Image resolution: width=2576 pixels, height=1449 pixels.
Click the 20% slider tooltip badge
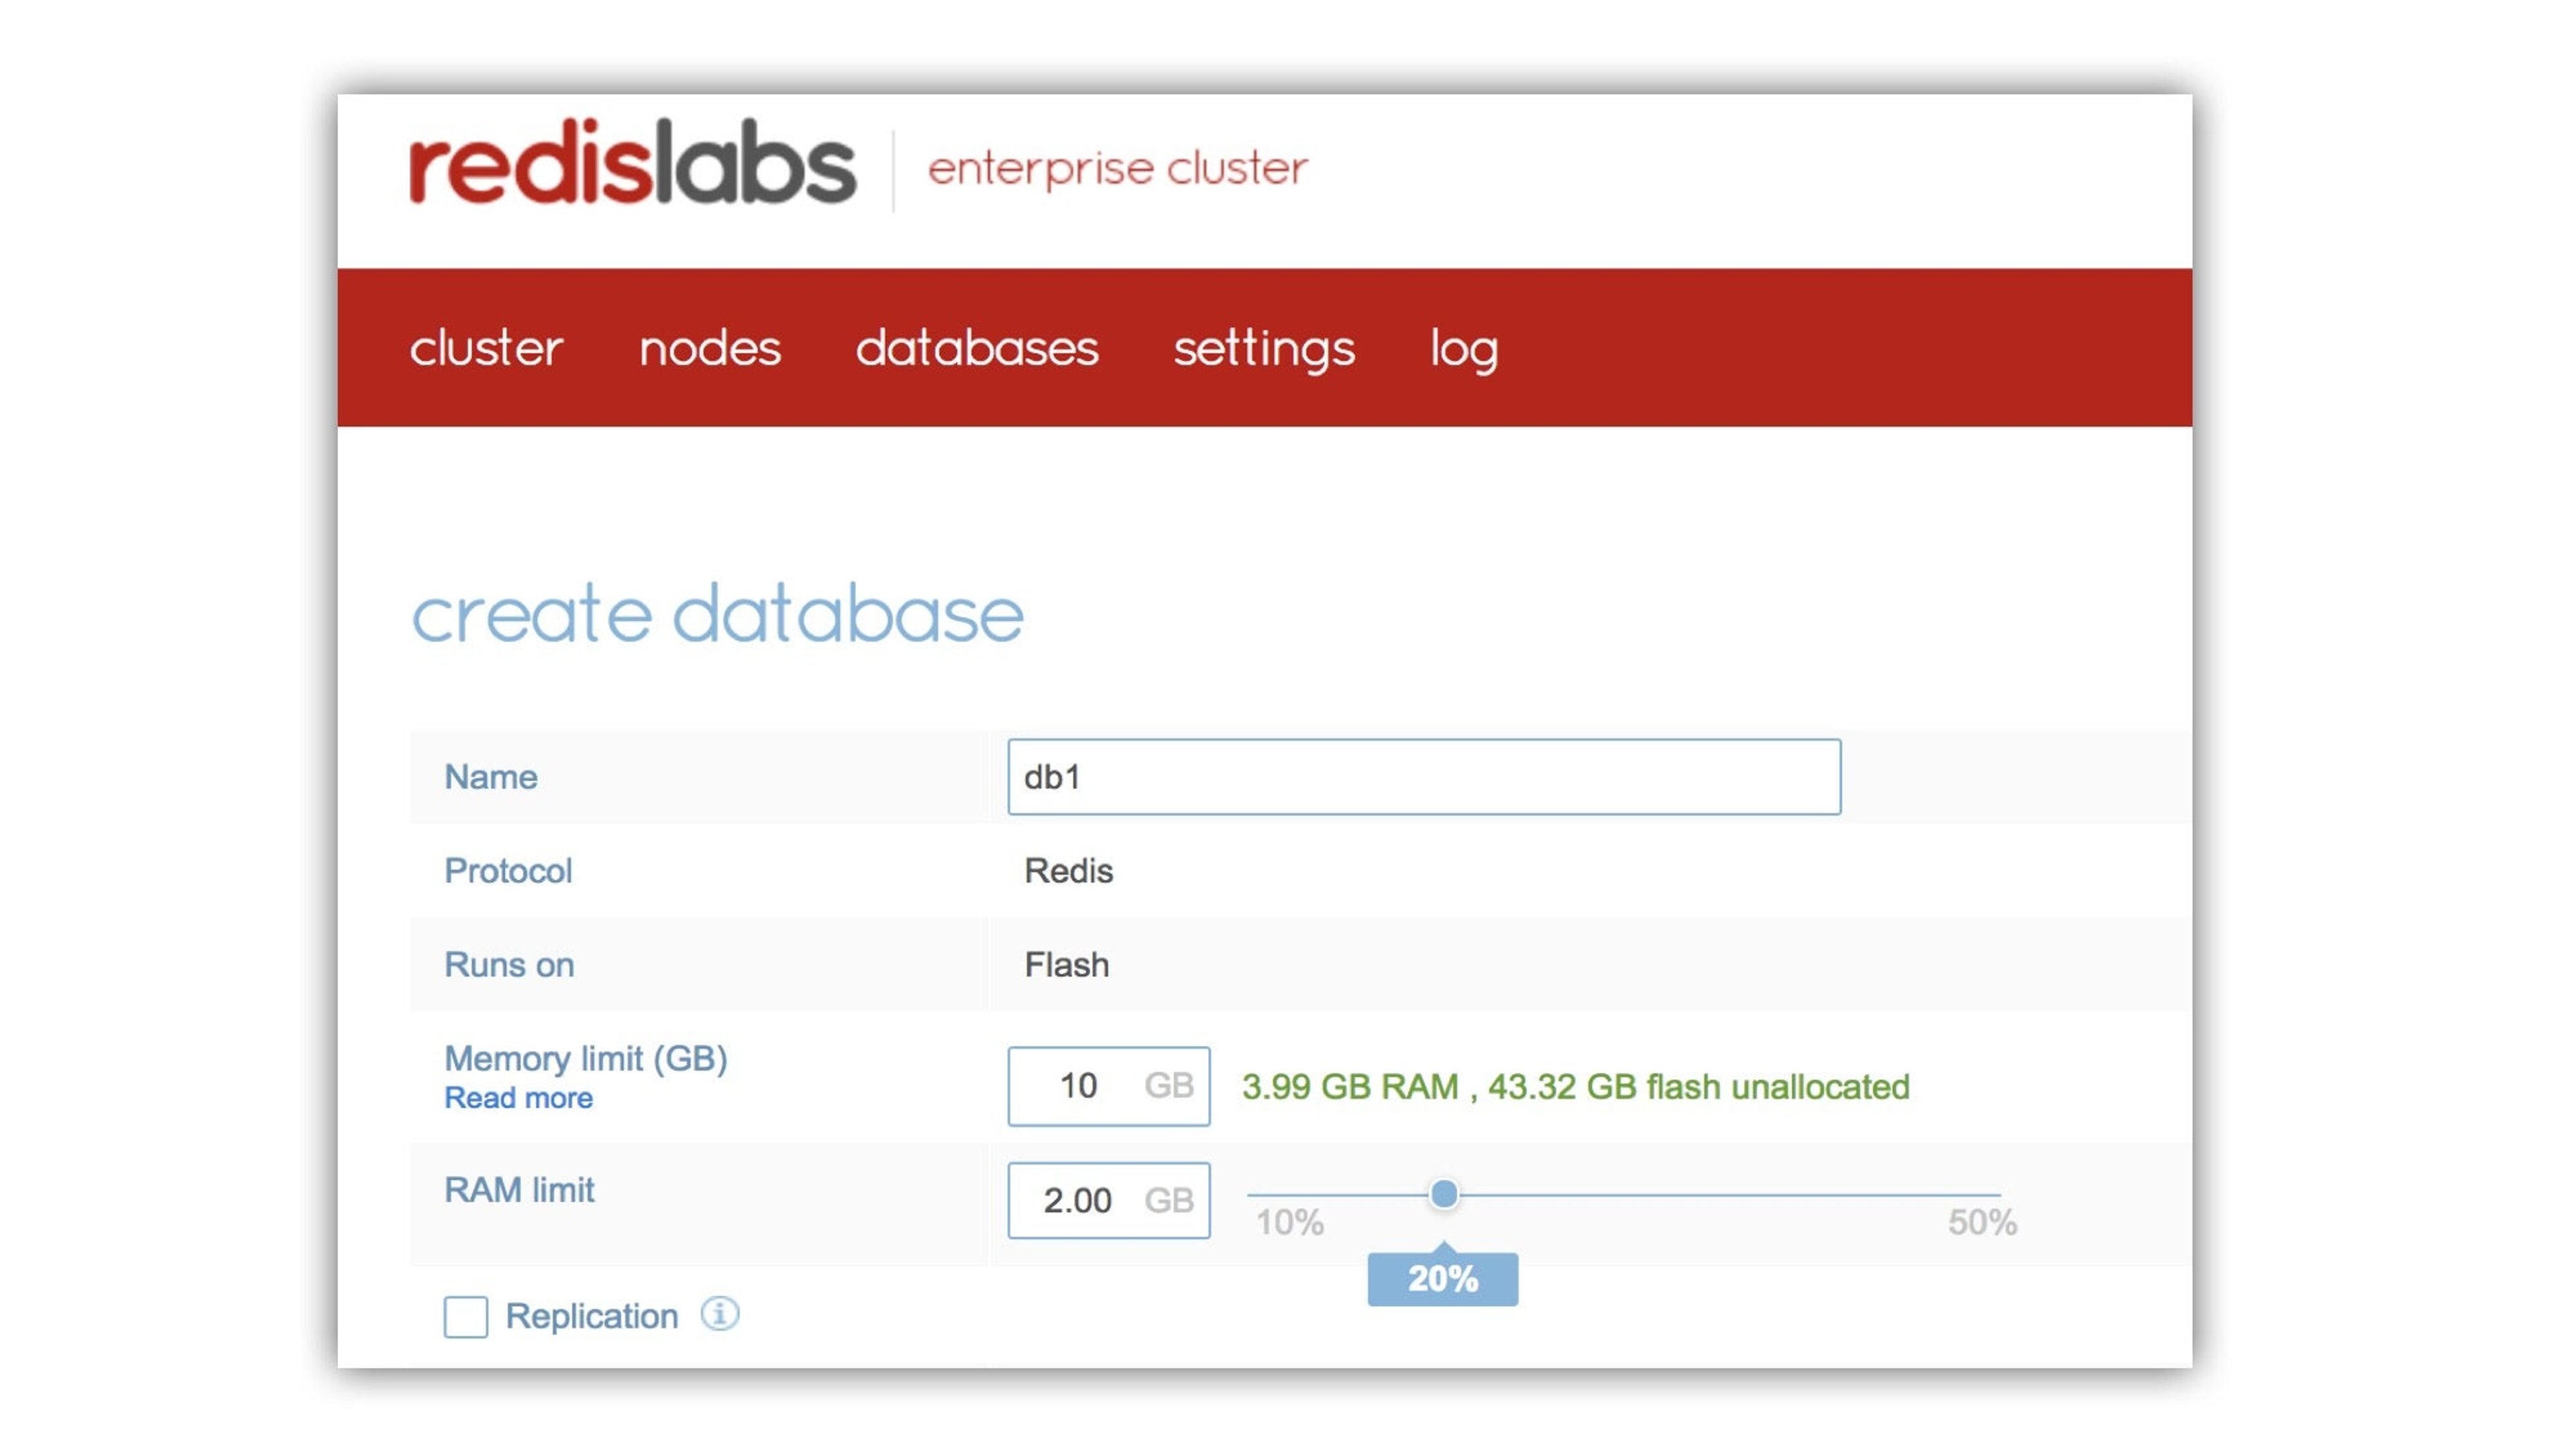pos(1442,1278)
